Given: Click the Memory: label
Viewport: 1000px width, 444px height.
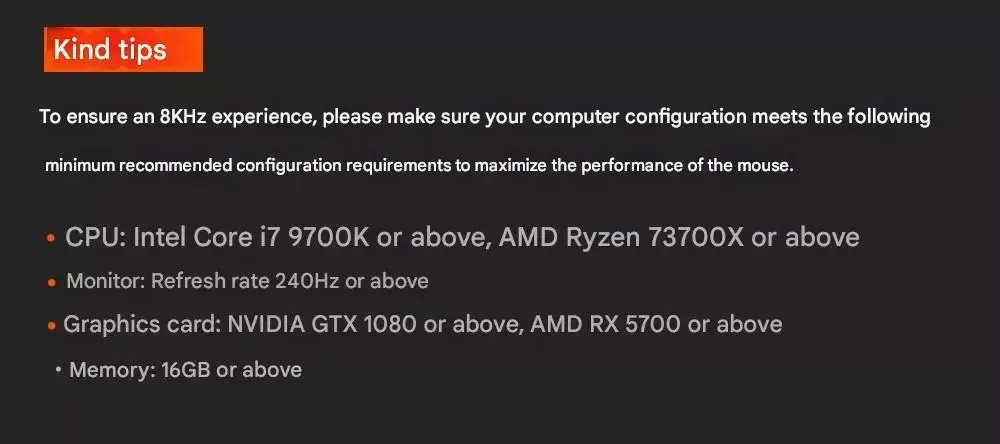Looking at the screenshot, I should click(x=111, y=370).
